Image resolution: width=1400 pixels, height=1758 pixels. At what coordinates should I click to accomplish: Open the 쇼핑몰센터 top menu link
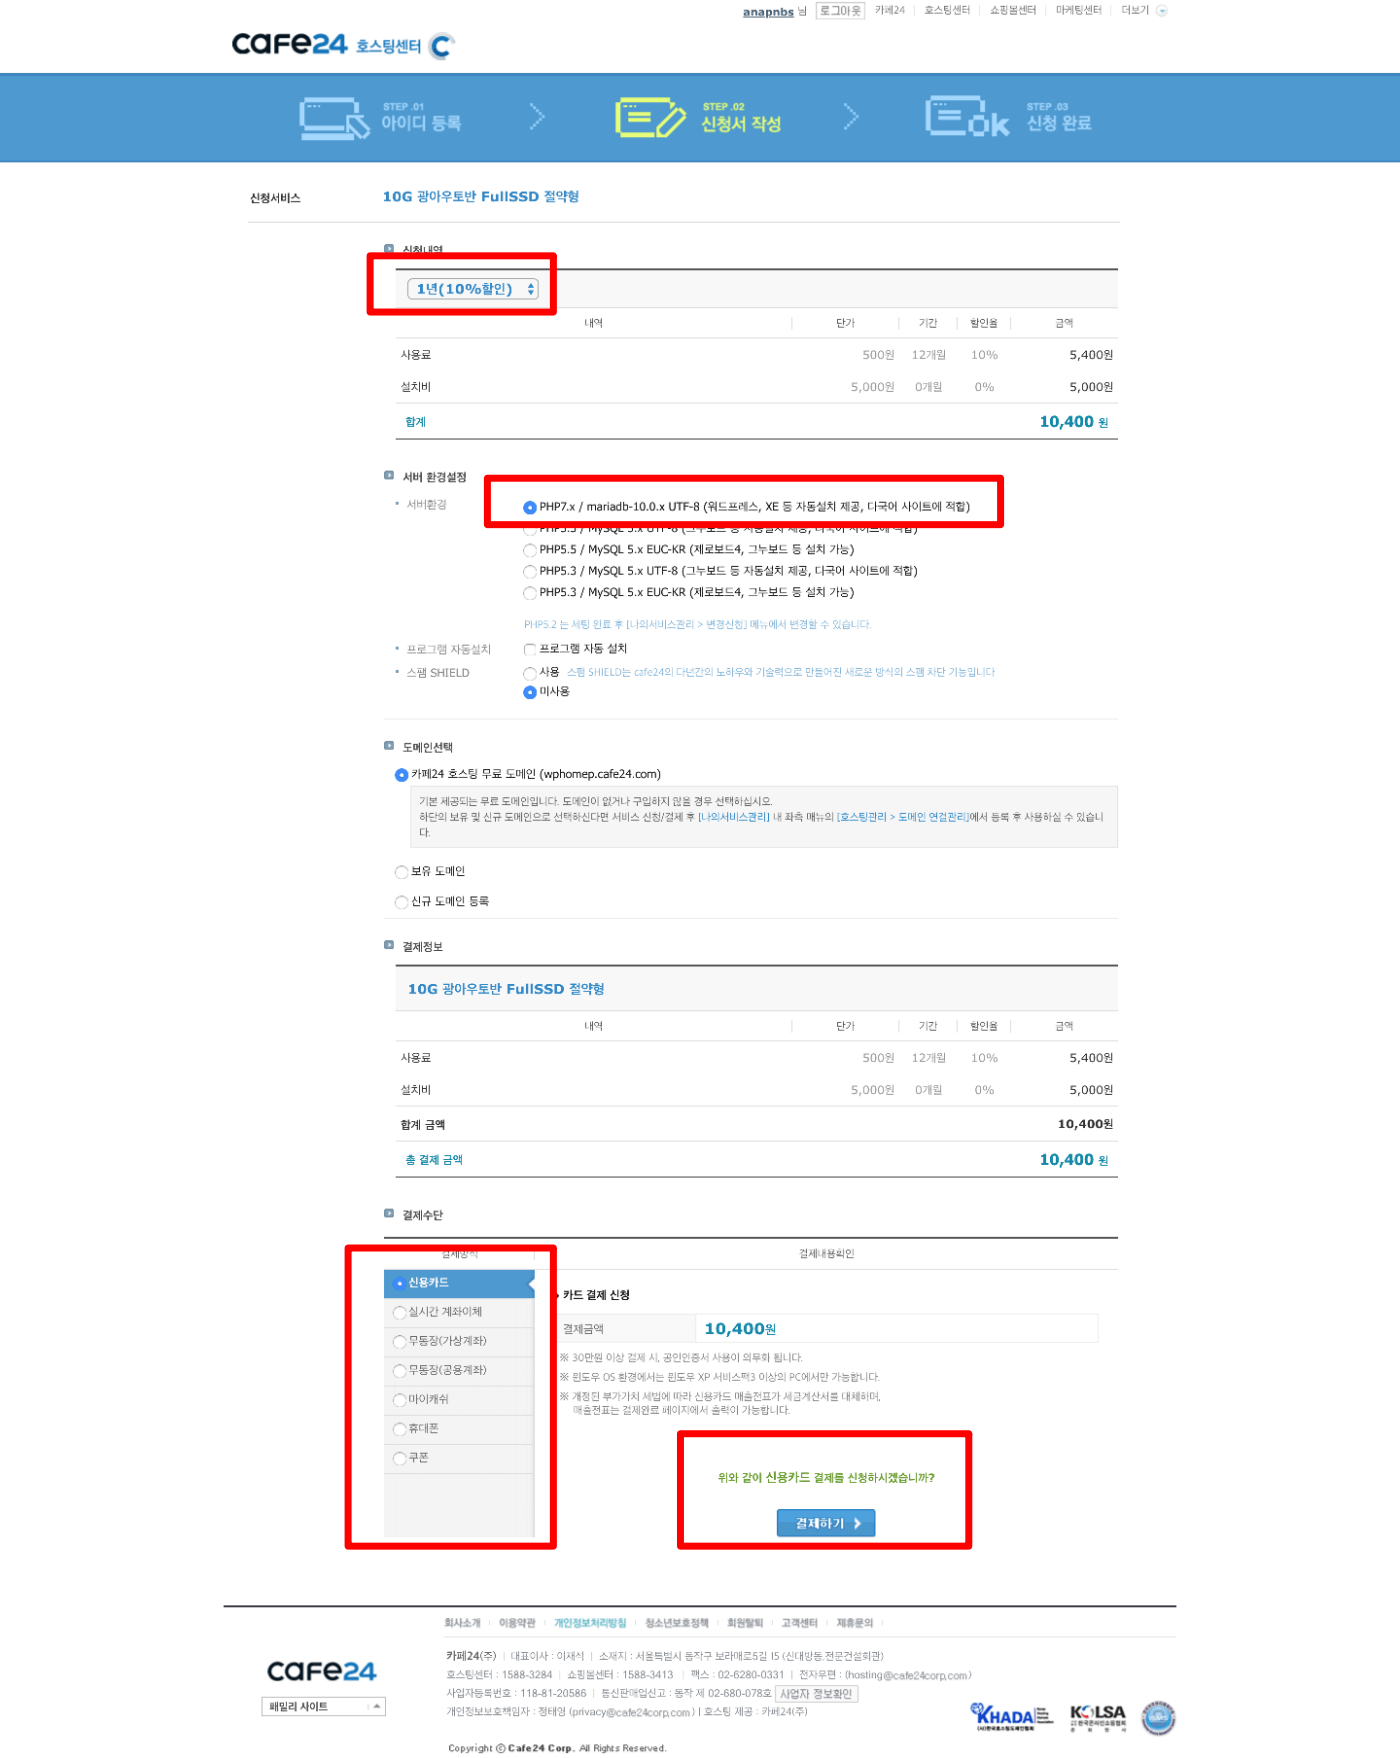[x=1013, y=10]
